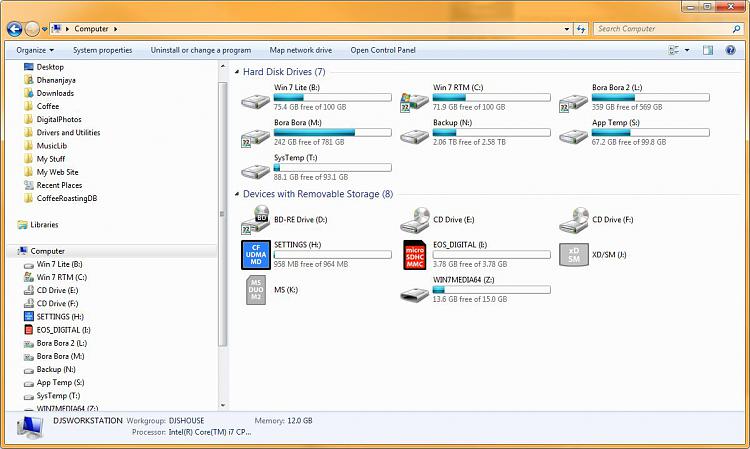Select SysTemp (T:) in navigation tree
The image size is (750, 449).
[x=58, y=395]
